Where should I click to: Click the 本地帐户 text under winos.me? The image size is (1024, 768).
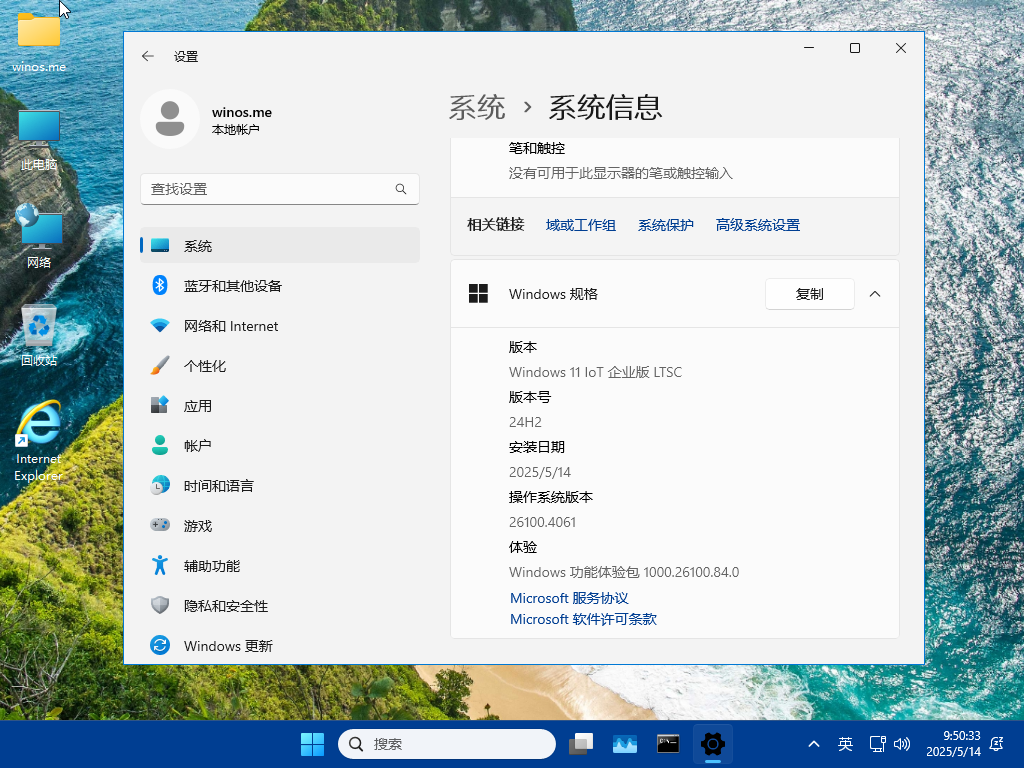(x=235, y=130)
